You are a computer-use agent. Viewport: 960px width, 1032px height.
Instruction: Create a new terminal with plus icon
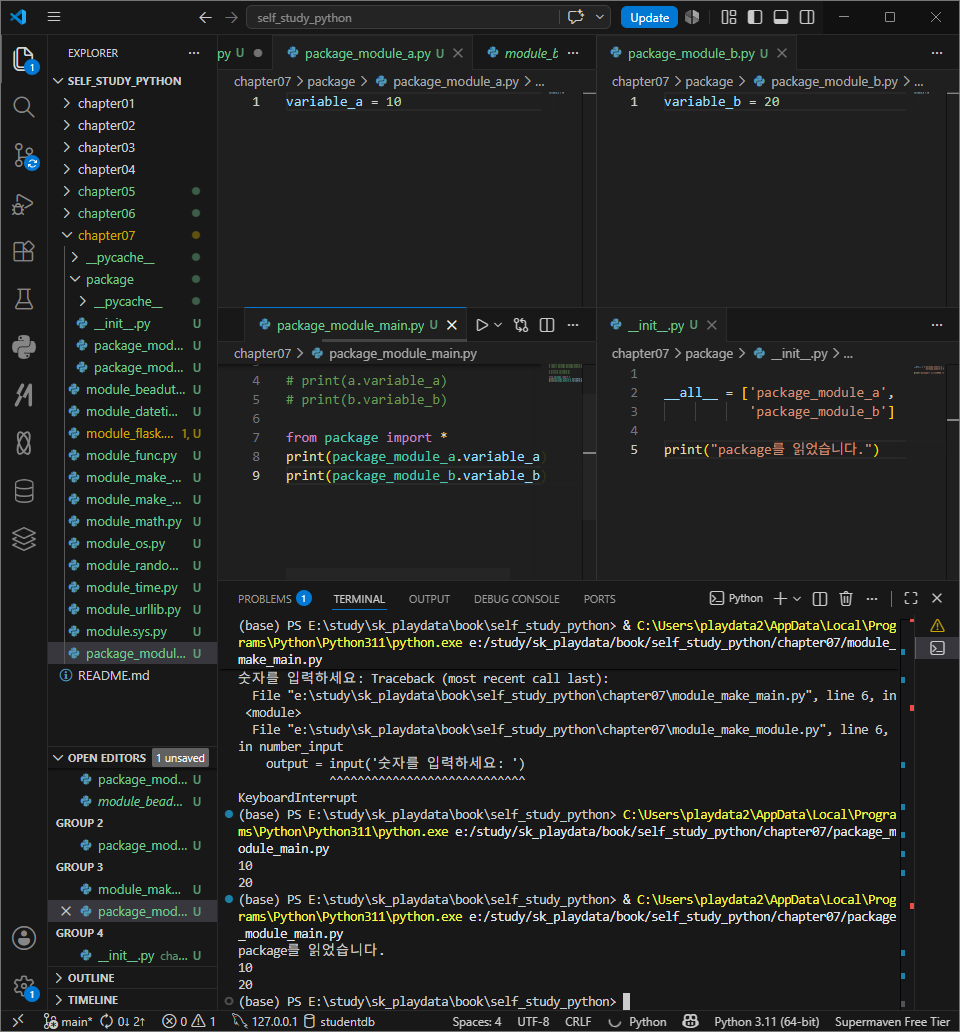tap(780, 598)
